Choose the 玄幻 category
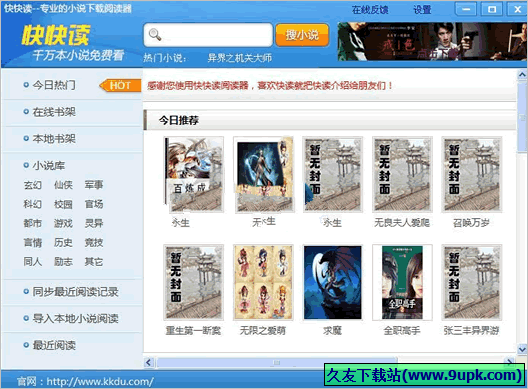Screen dimensions: 528x389 pos(33,185)
